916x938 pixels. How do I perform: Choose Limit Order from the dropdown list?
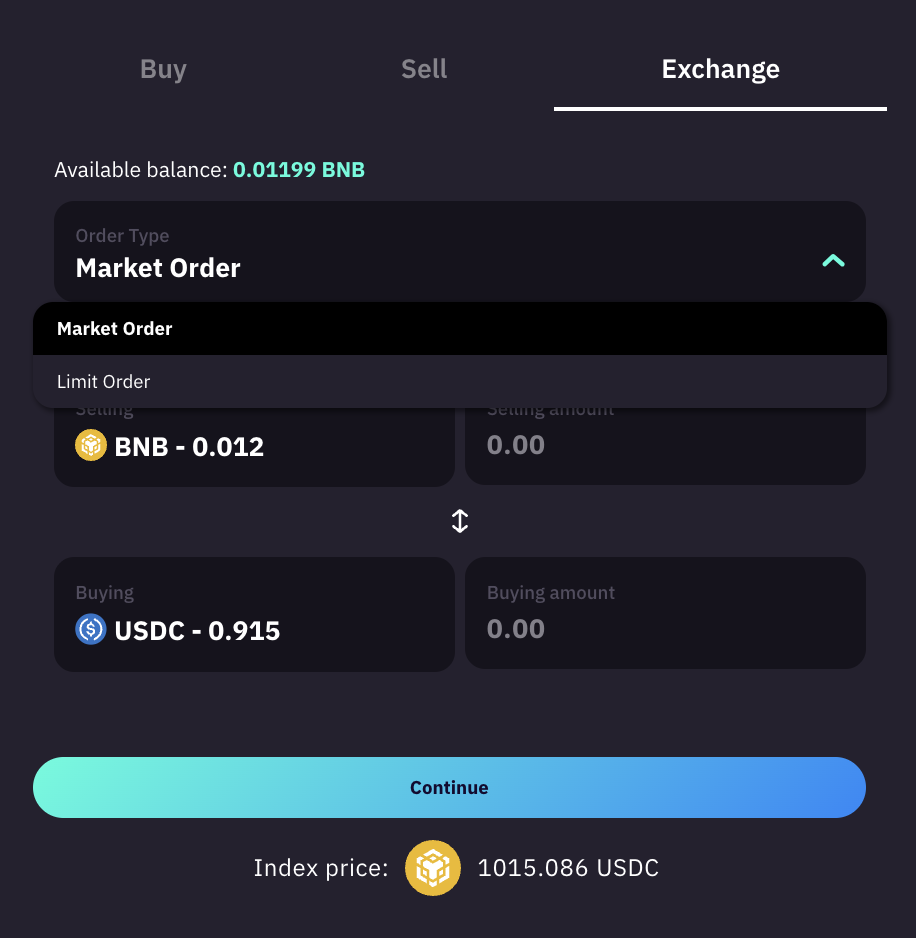[x=104, y=382]
